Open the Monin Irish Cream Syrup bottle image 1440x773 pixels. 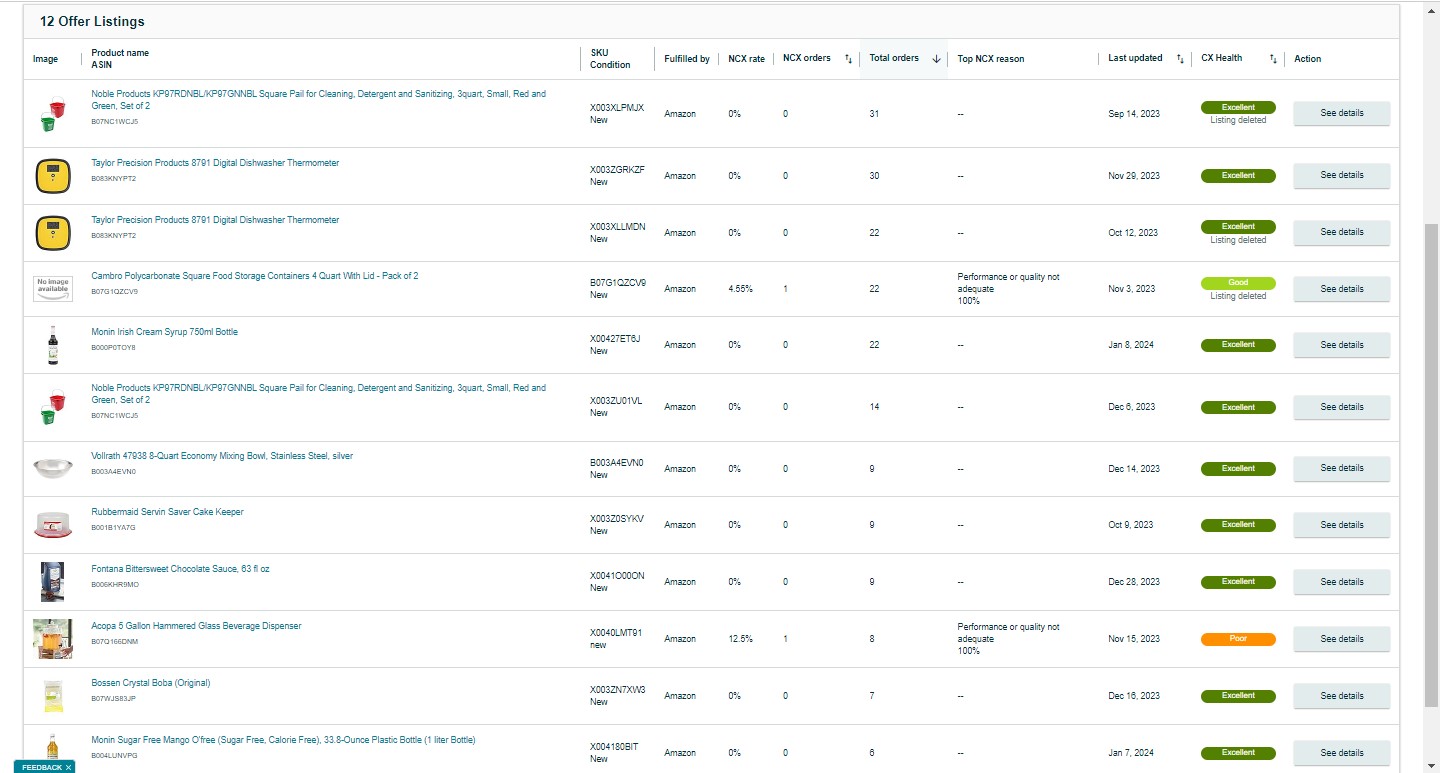(53, 345)
